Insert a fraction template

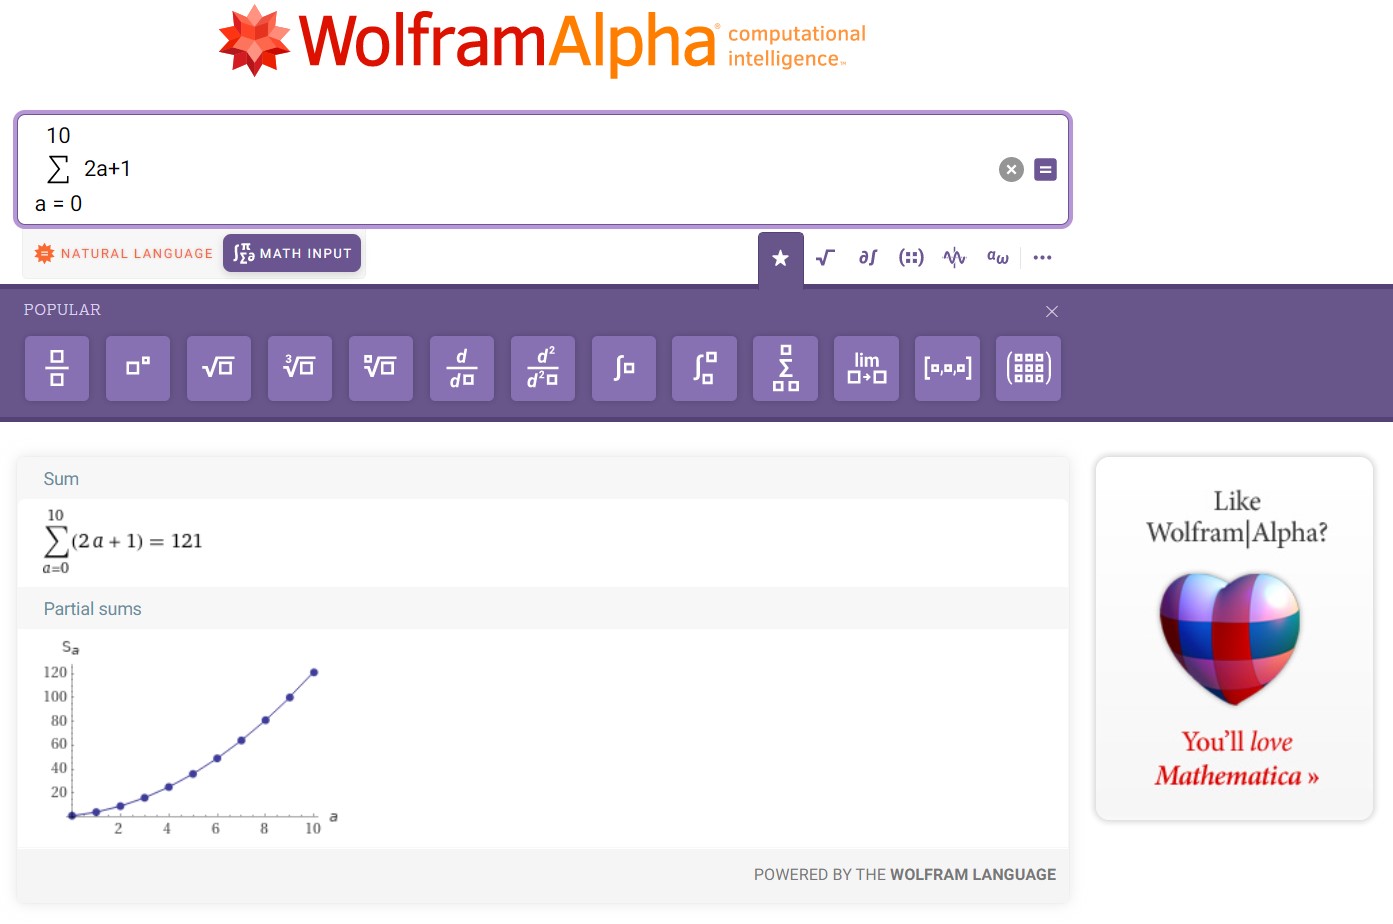(57, 368)
